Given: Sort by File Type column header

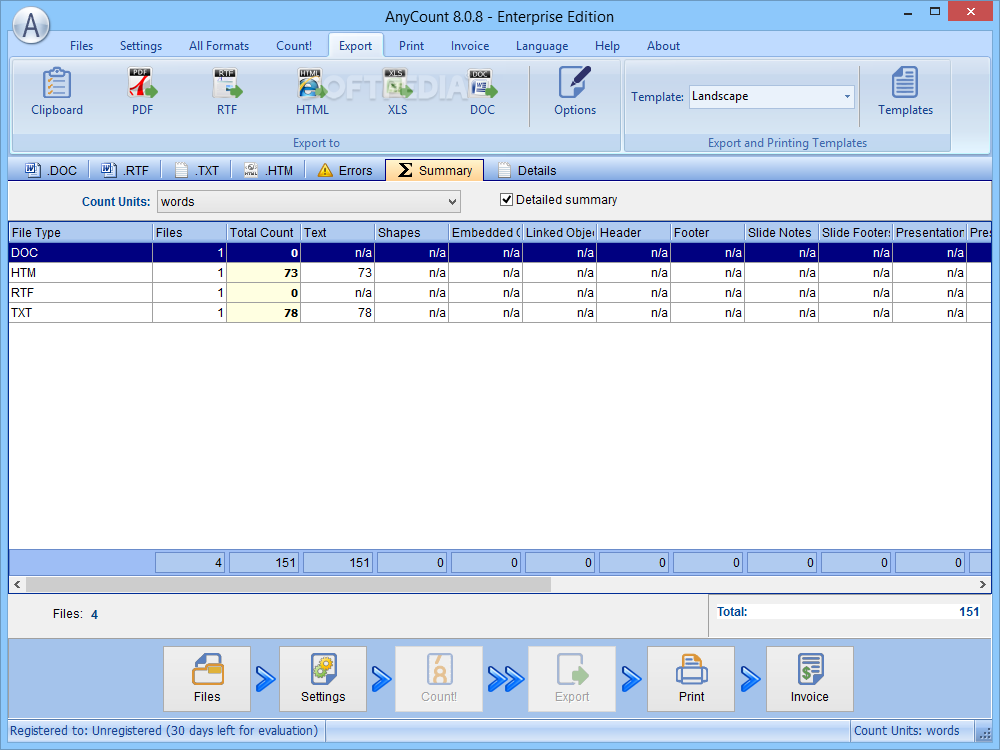Looking at the screenshot, I should pos(80,232).
